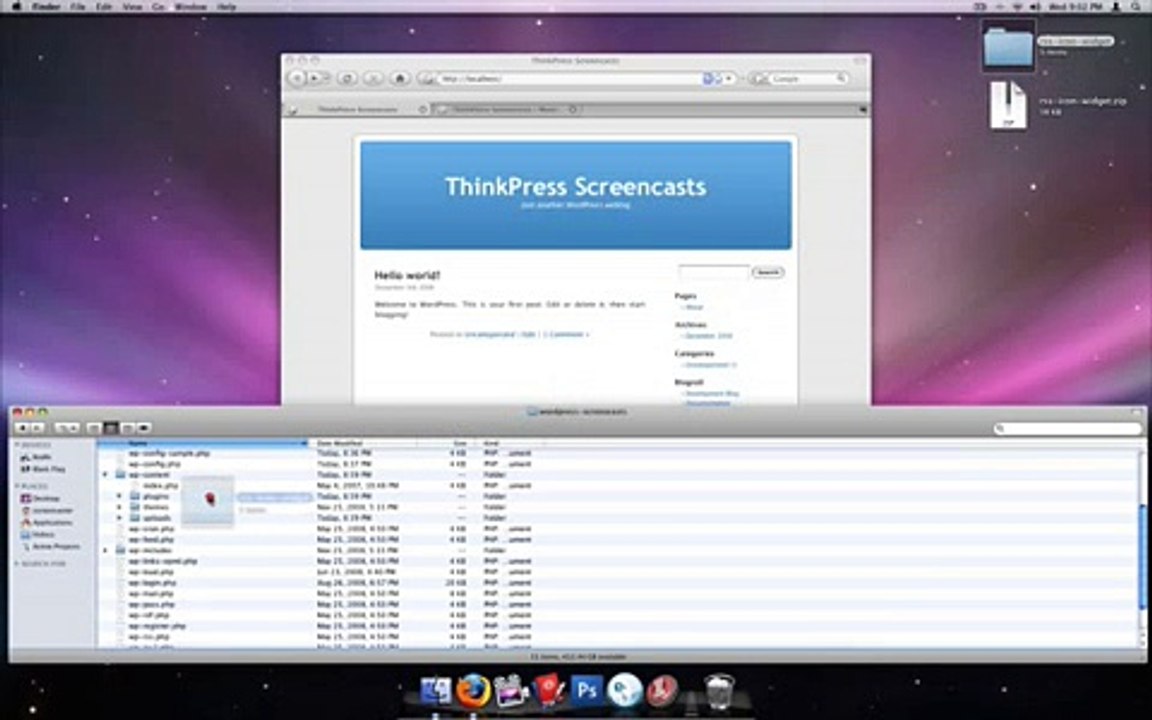Open the Hello world! post title
This screenshot has height=720, width=1152.
tap(407, 276)
